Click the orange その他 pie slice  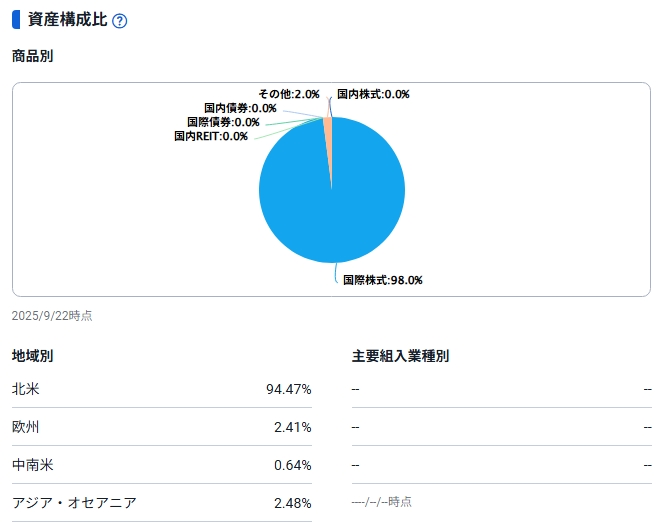click(328, 128)
